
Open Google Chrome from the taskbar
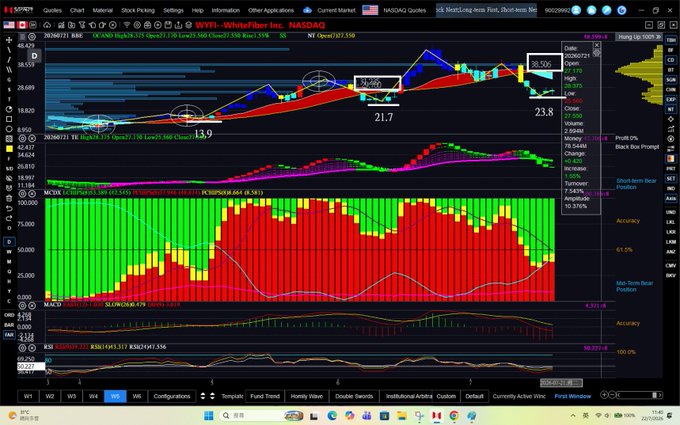click(454, 415)
